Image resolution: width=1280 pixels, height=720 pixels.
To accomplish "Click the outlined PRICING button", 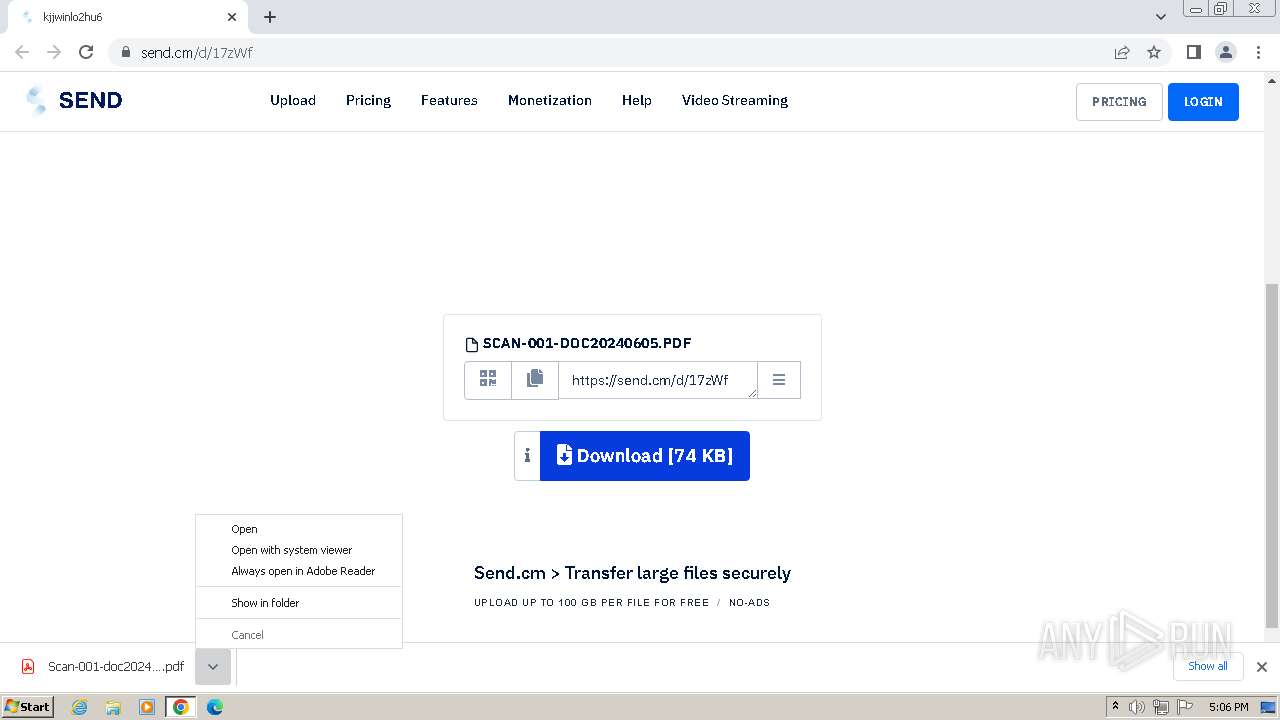I will pyautogui.click(x=1119, y=102).
